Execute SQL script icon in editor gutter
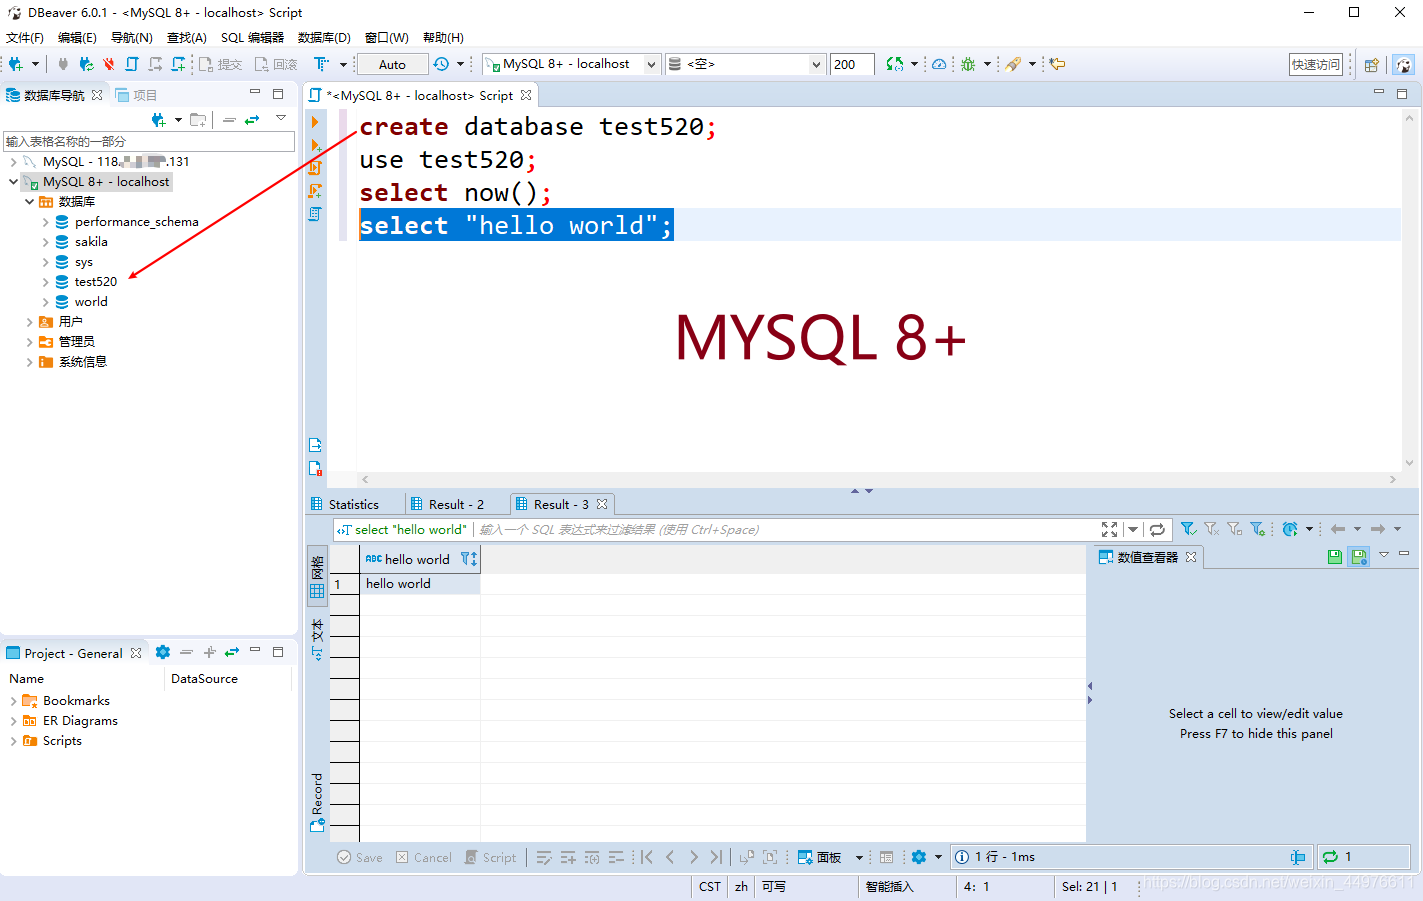Screen dimensions: 1423x901 315,168
